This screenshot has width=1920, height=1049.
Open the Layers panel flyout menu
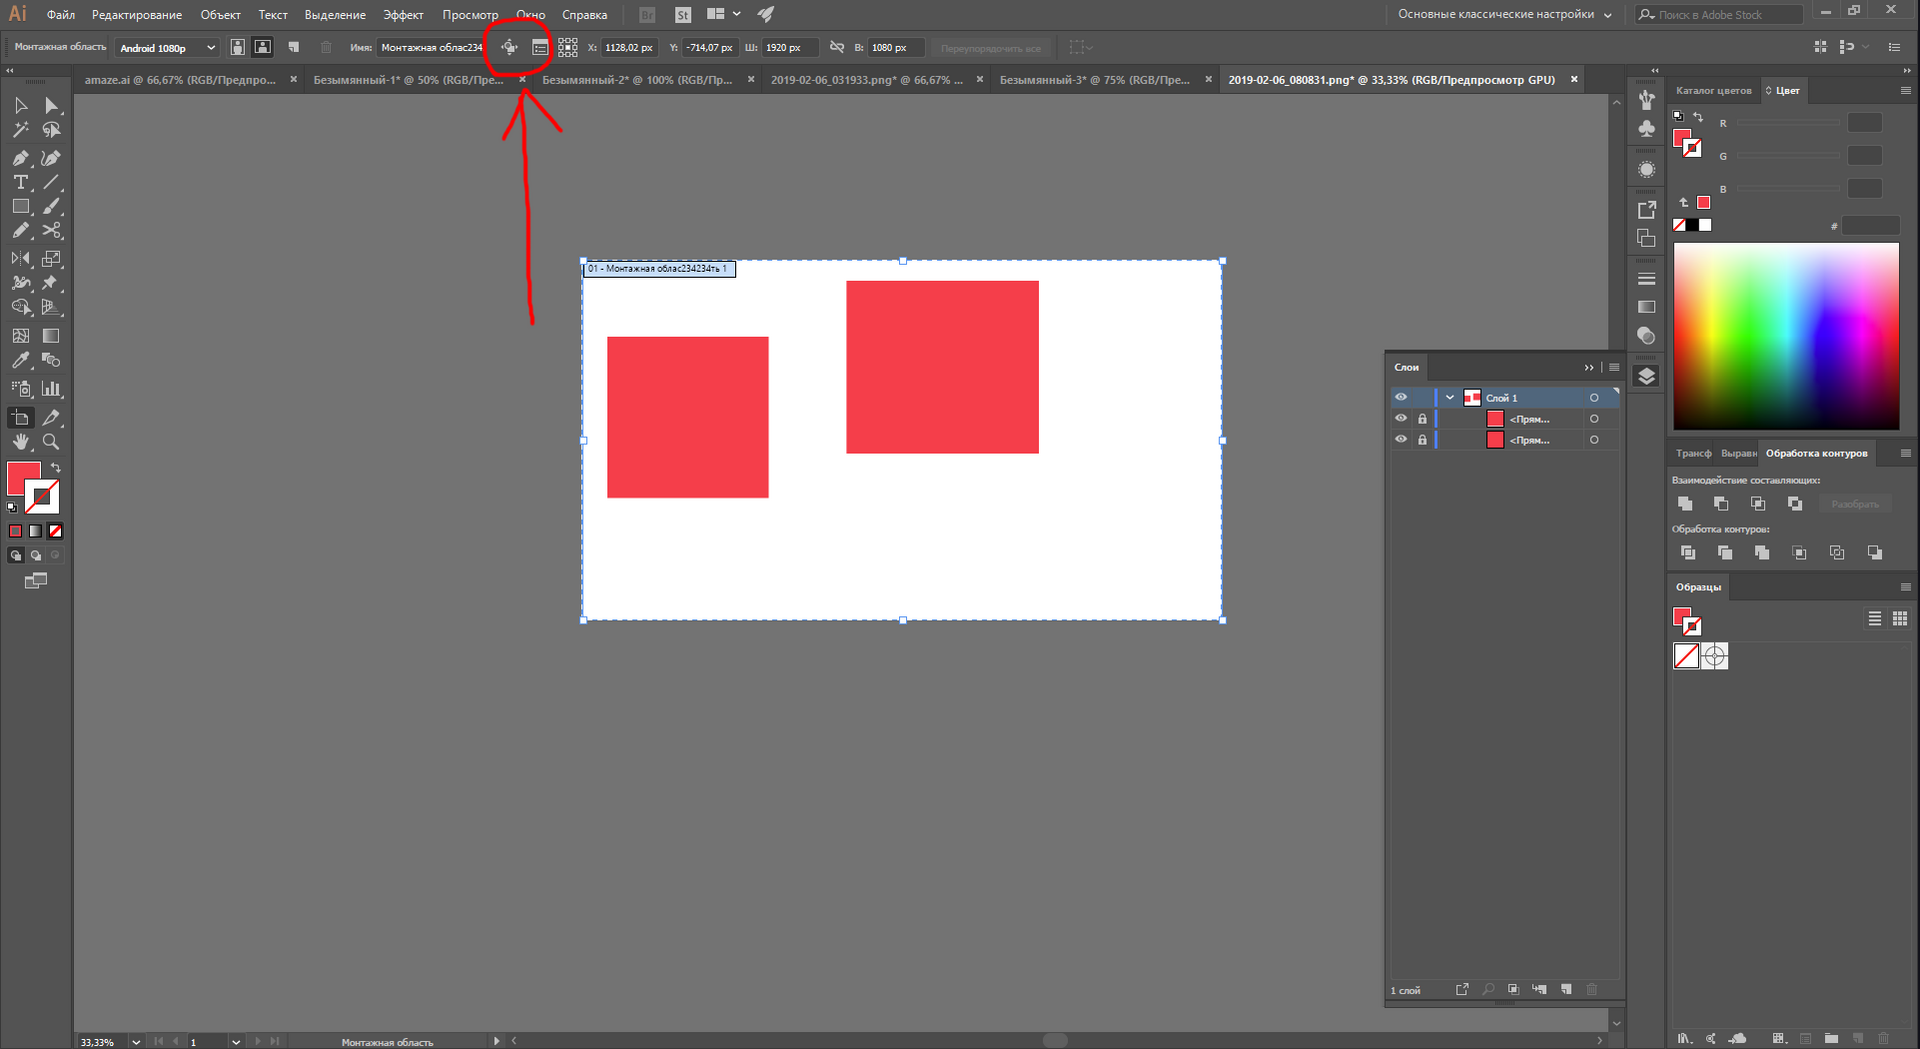tap(1614, 367)
